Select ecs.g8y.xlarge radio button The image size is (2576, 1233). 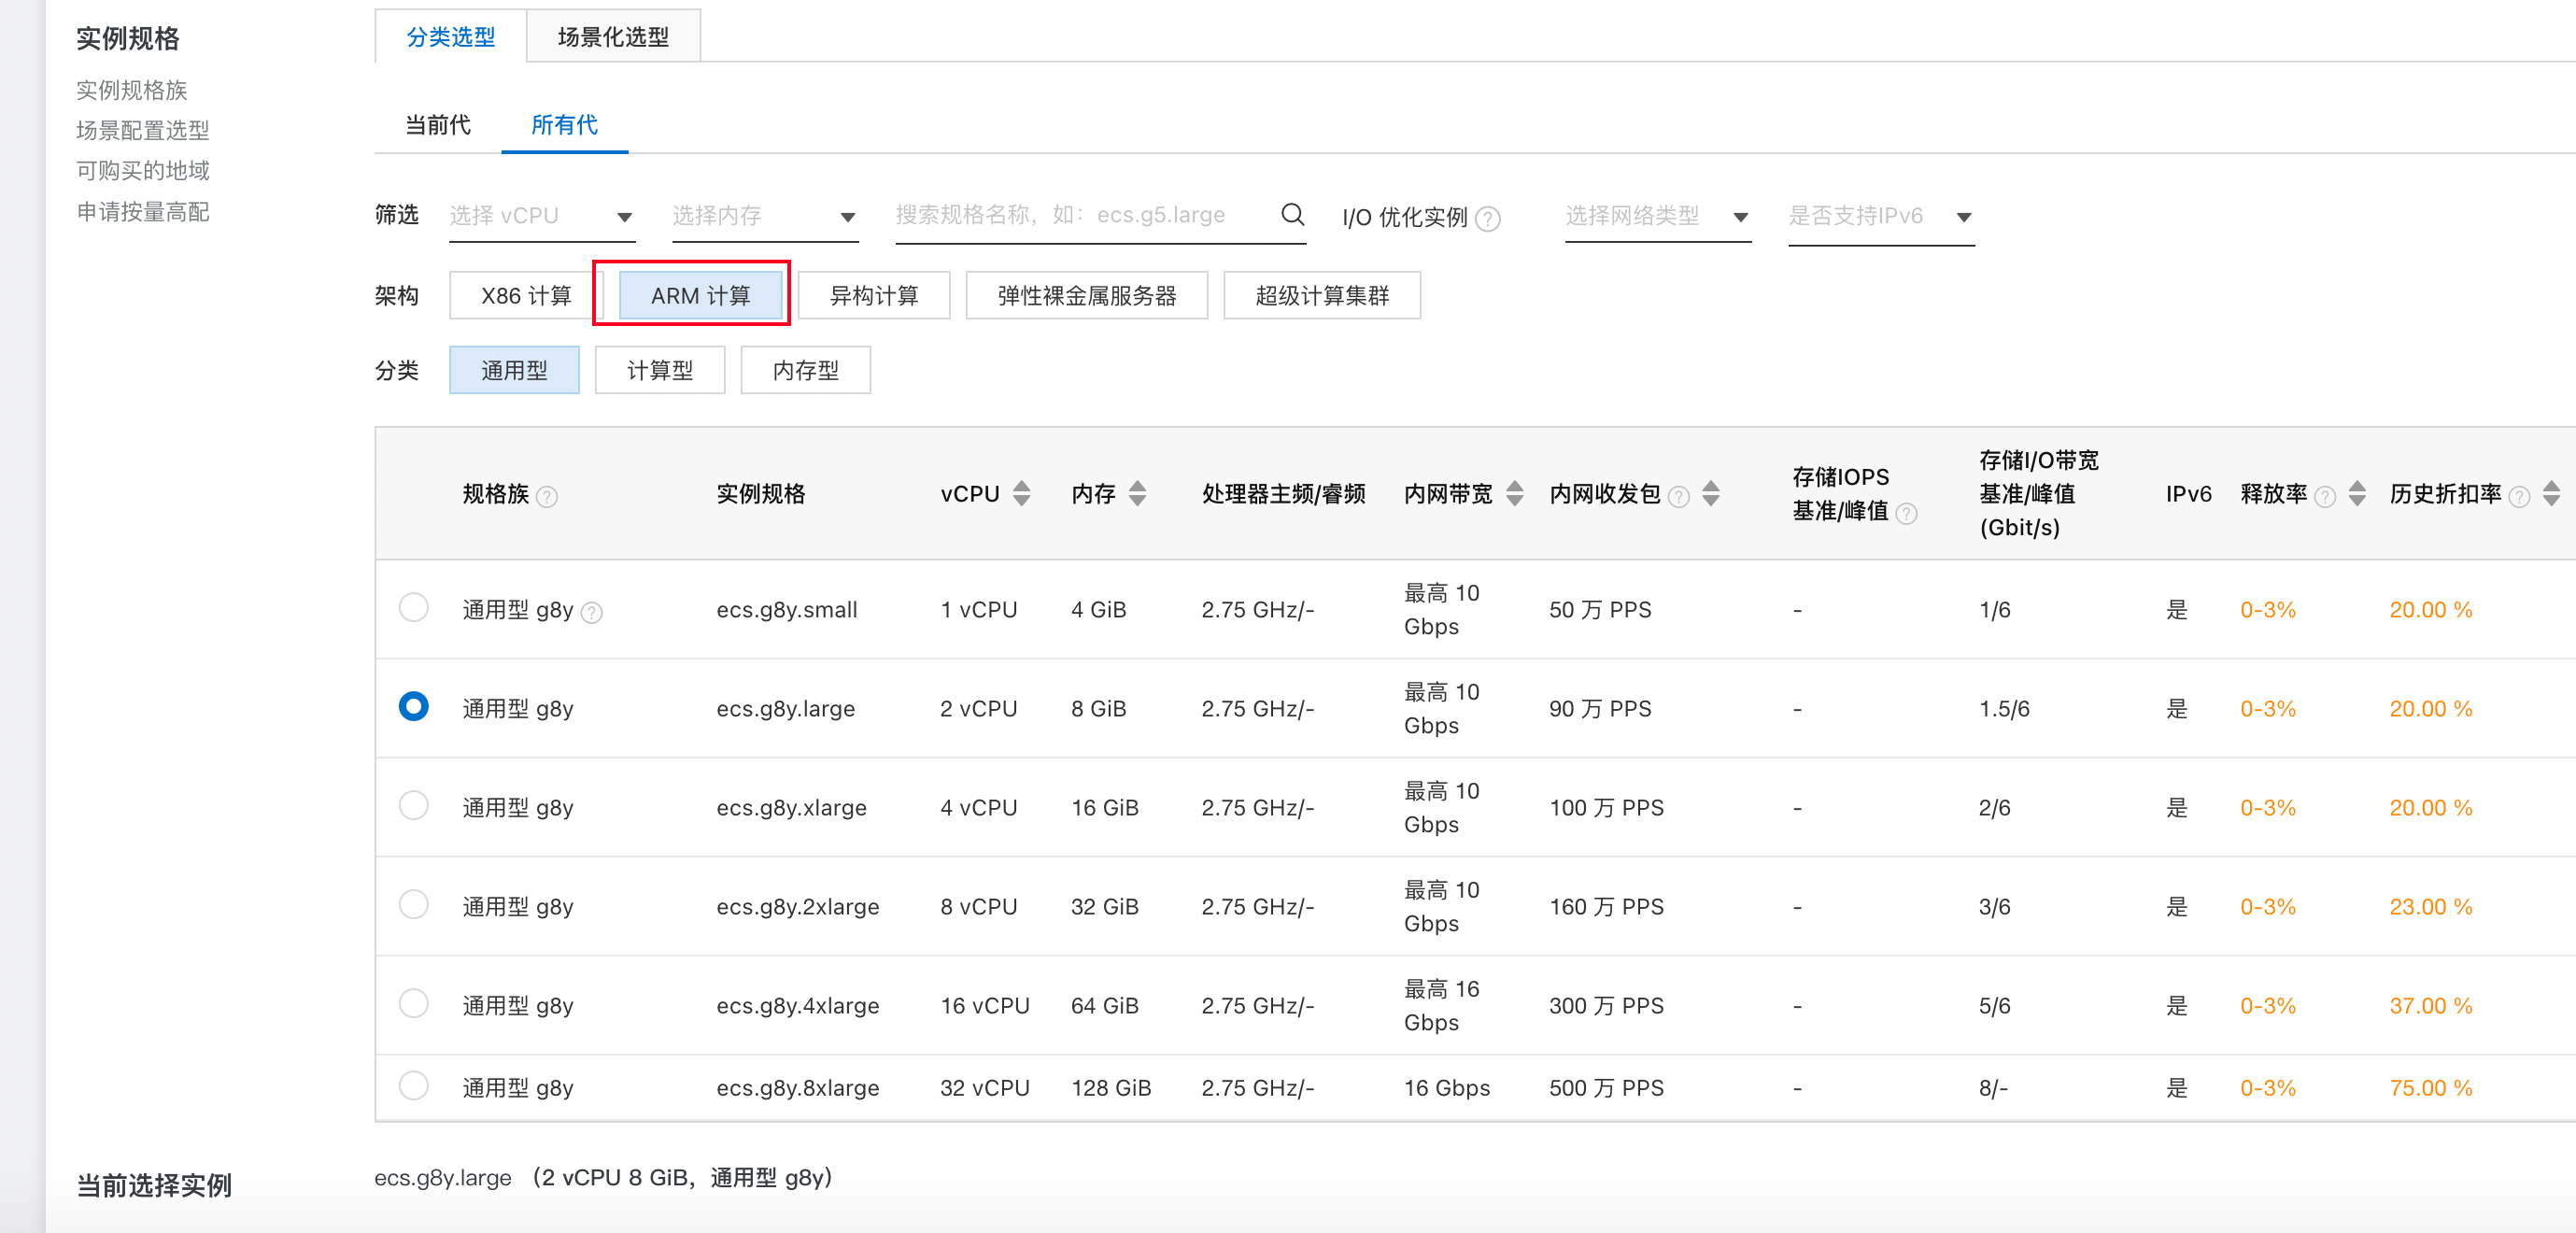click(413, 806)
